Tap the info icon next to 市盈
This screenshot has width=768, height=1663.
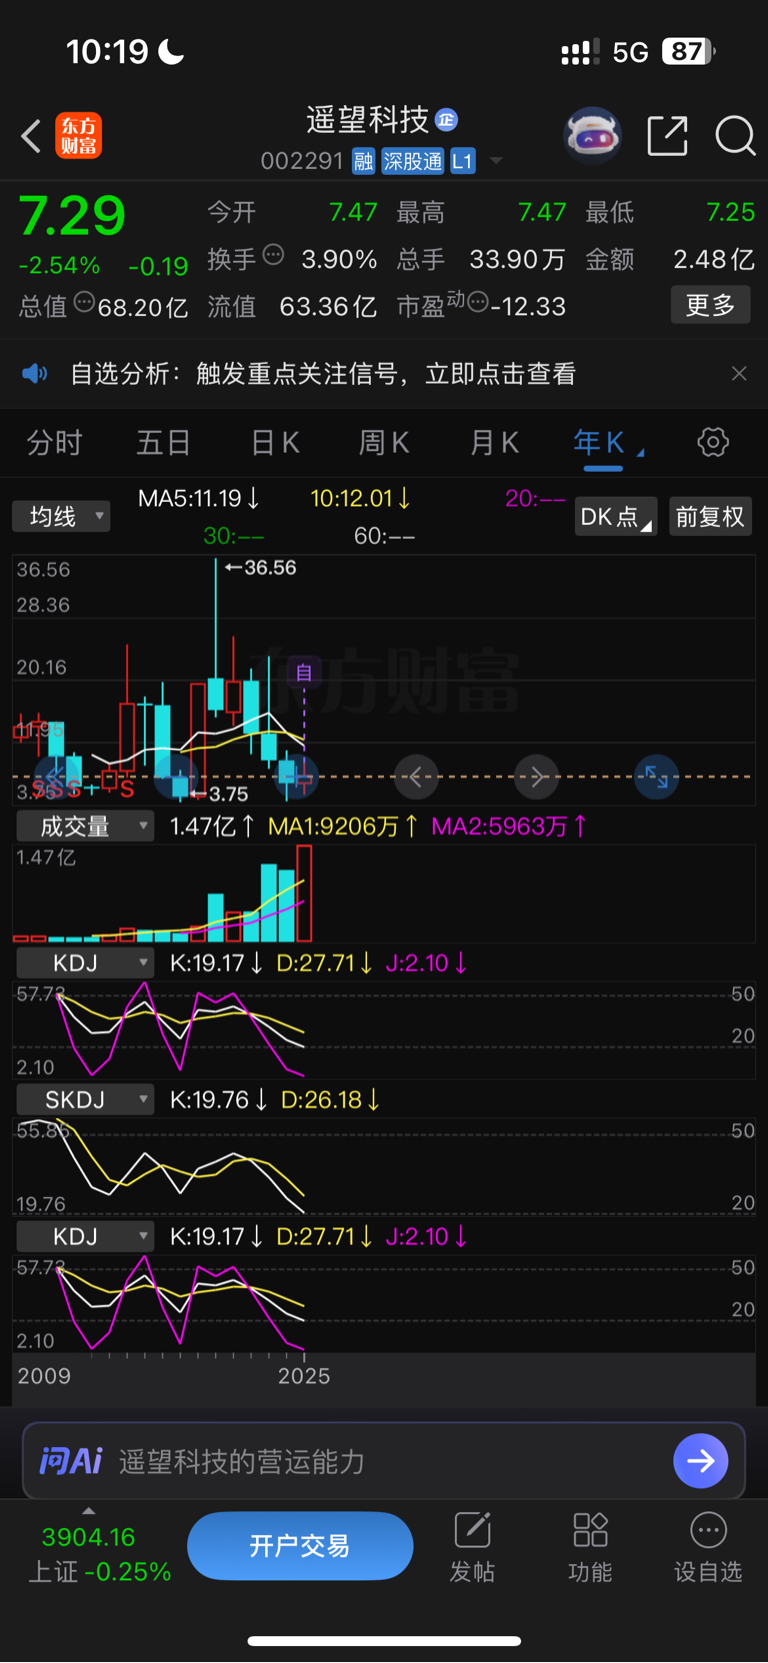tap(477, 302)
